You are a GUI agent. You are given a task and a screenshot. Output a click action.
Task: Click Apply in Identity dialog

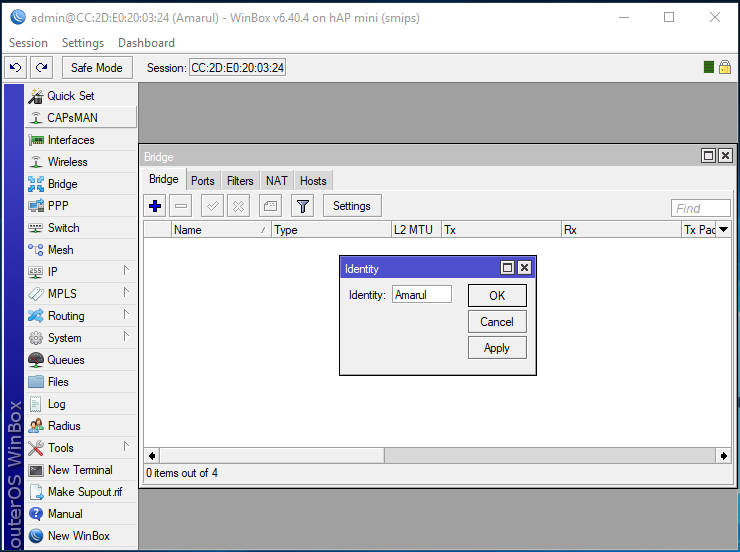(497, 348)
